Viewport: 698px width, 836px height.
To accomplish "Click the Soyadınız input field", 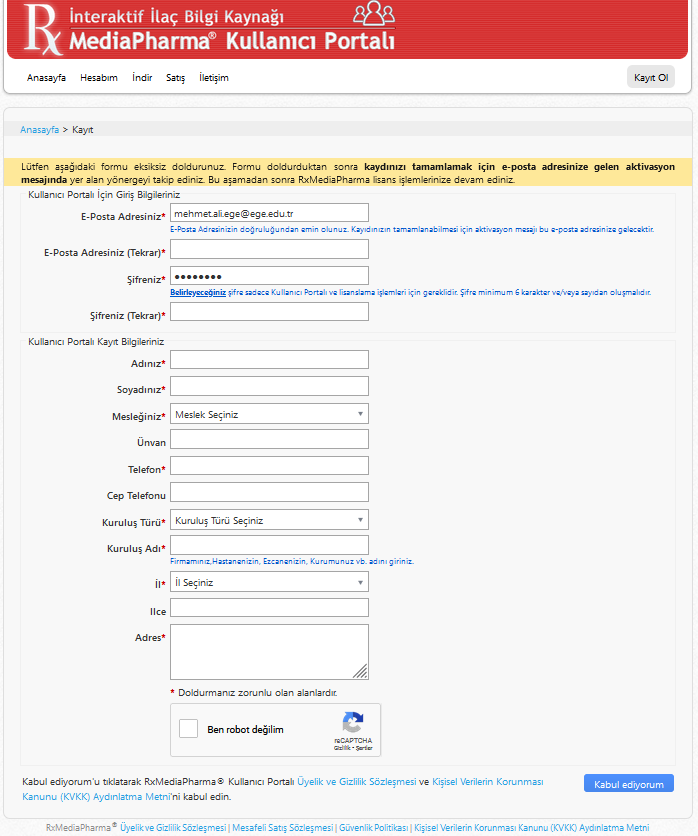I will pos(269,386).
